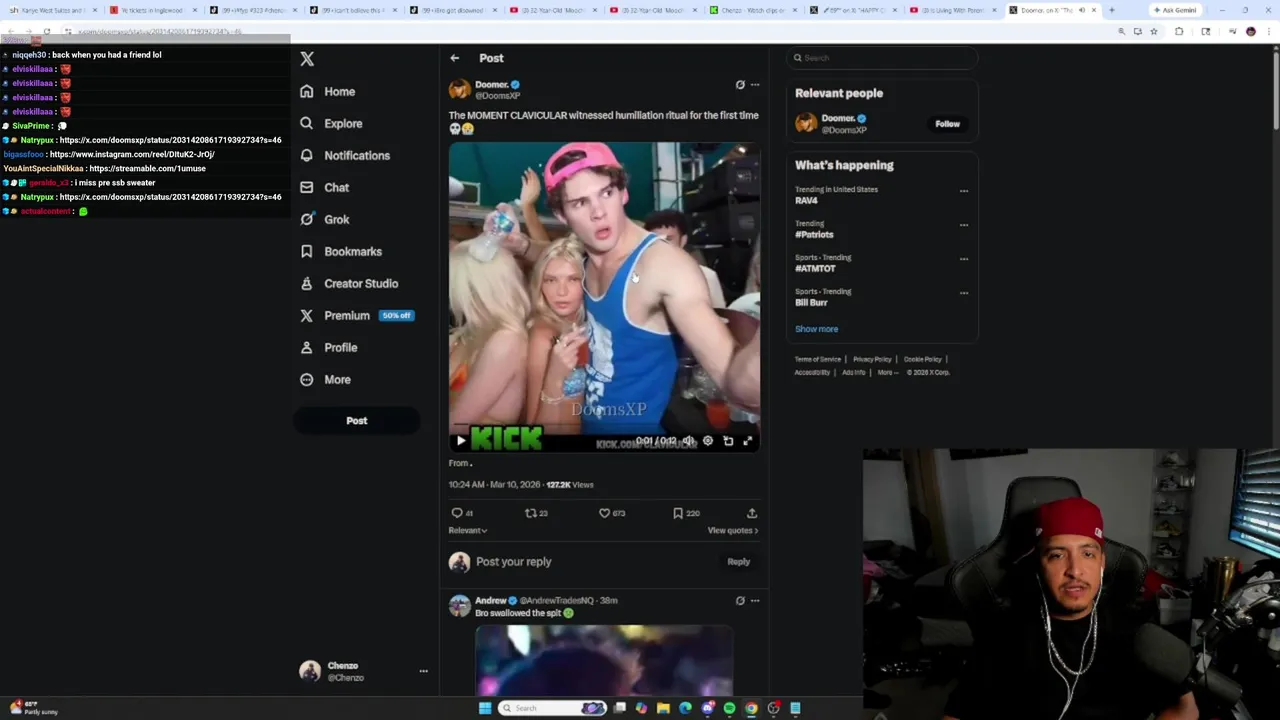Mute the video's volume
The width and height of the screenshot is (1280, 720).
click(x=687, y=440)
